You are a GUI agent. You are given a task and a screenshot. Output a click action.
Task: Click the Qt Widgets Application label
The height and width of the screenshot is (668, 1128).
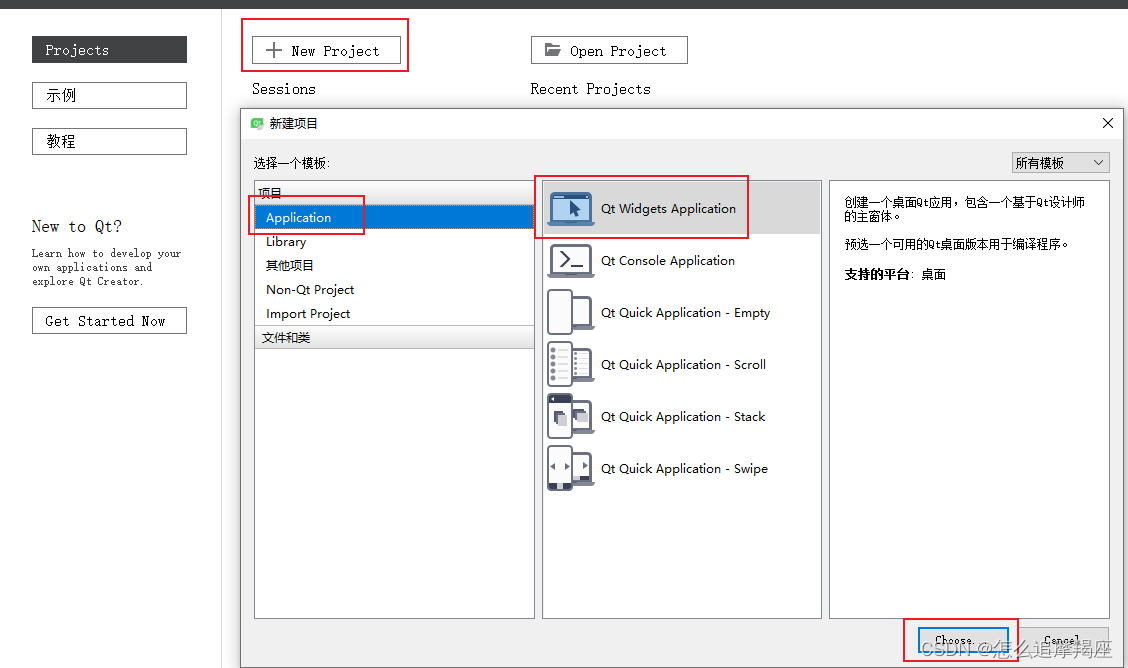coord(668,209)
